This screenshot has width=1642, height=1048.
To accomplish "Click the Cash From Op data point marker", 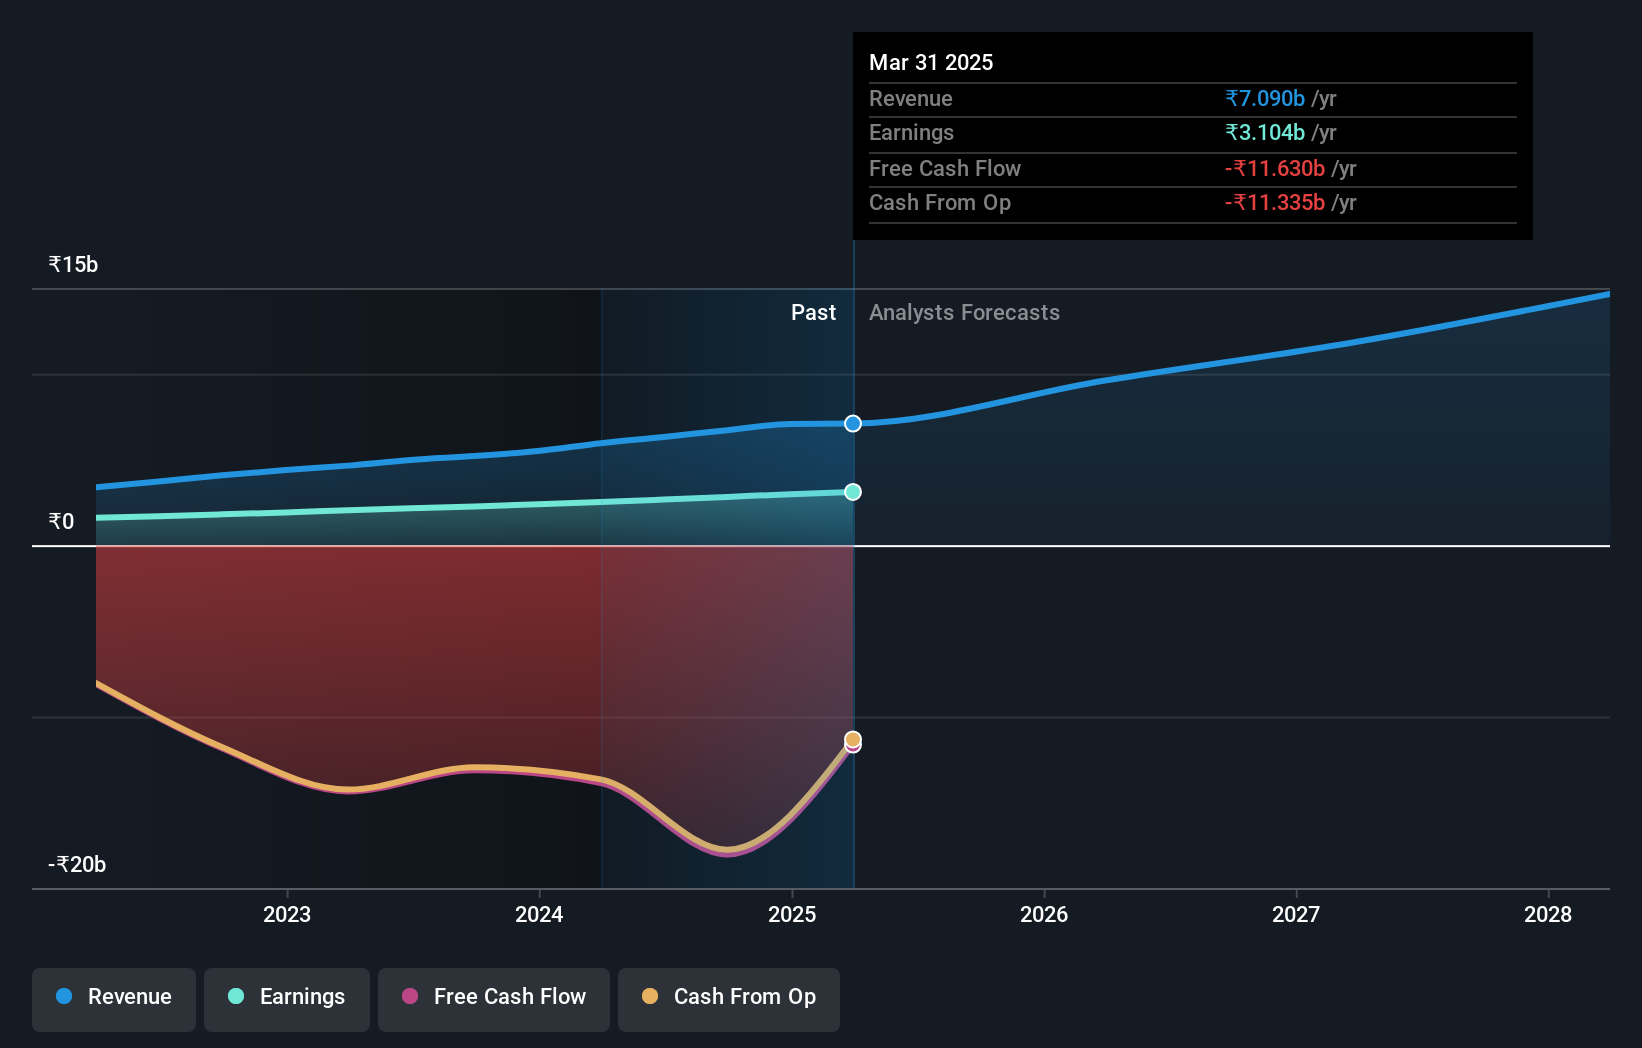I will tap(853, 739).
